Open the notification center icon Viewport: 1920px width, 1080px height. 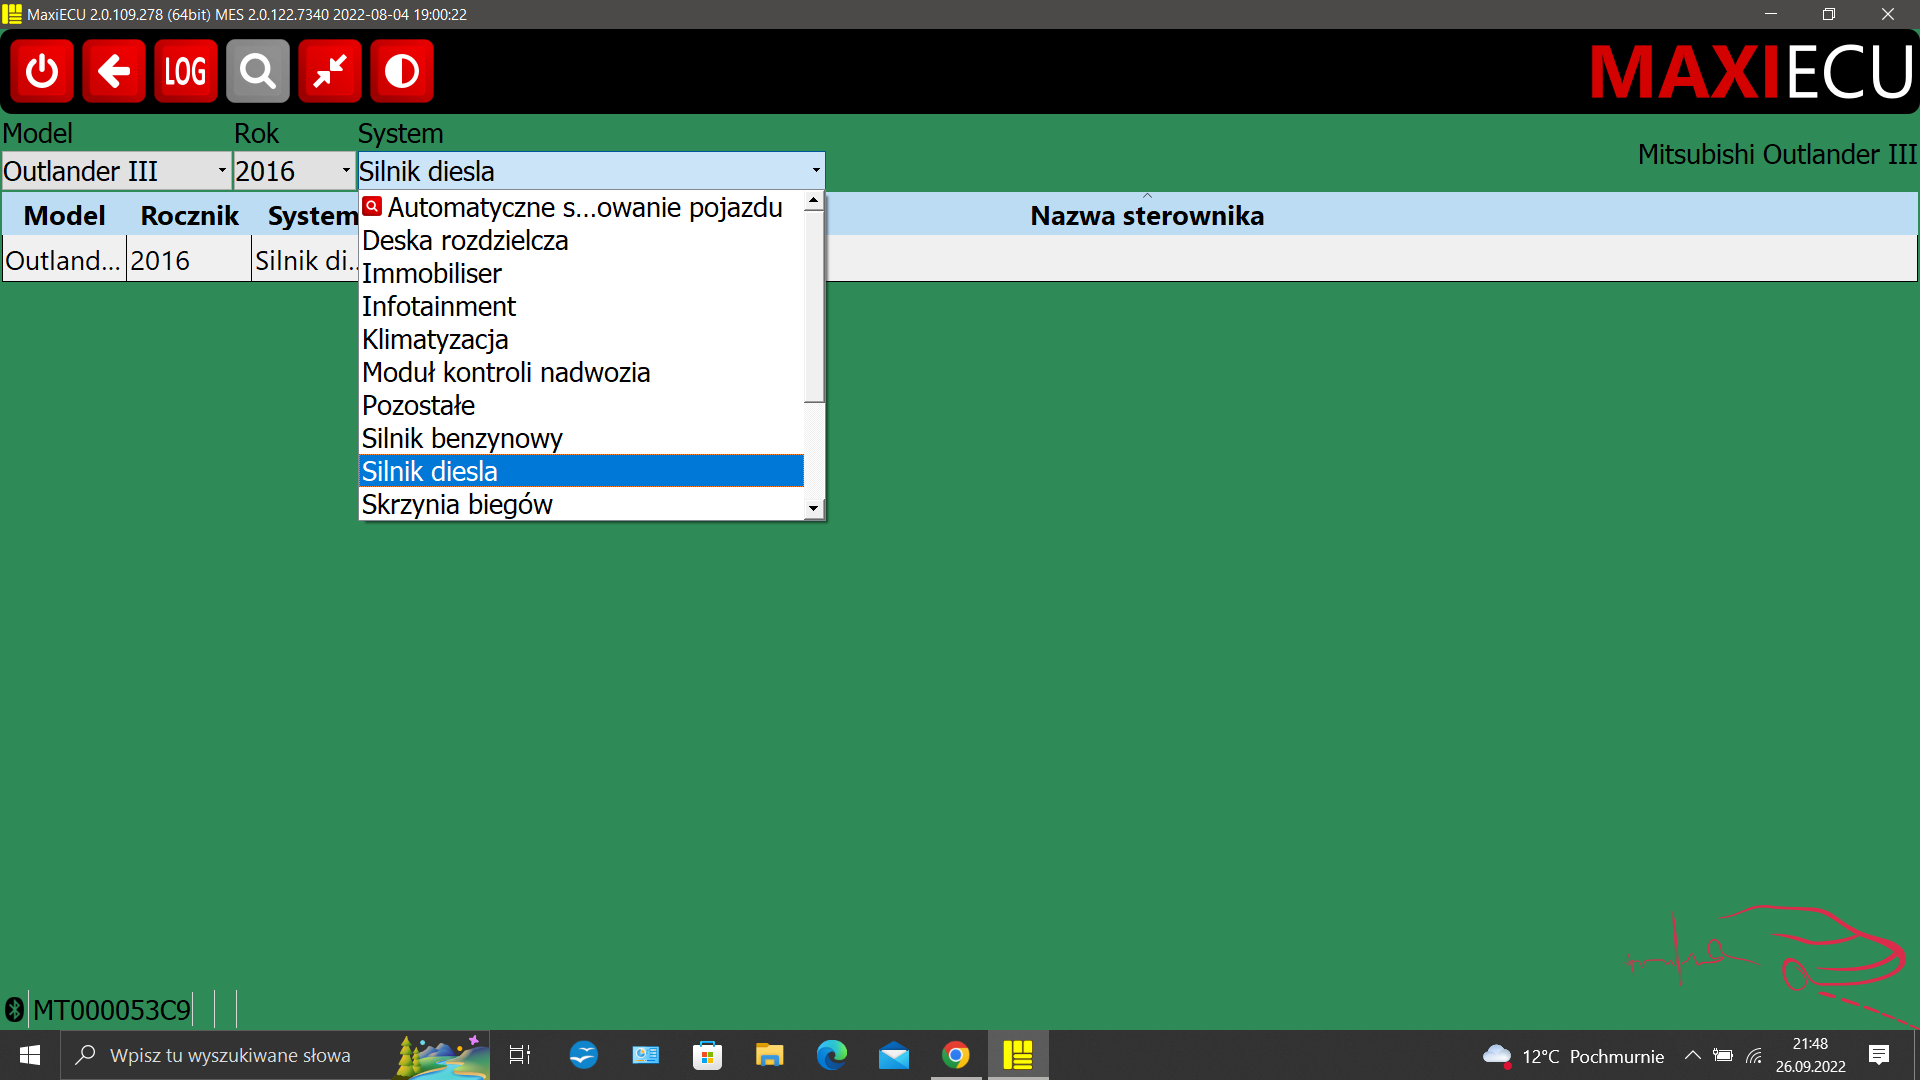(1878, 1055)
